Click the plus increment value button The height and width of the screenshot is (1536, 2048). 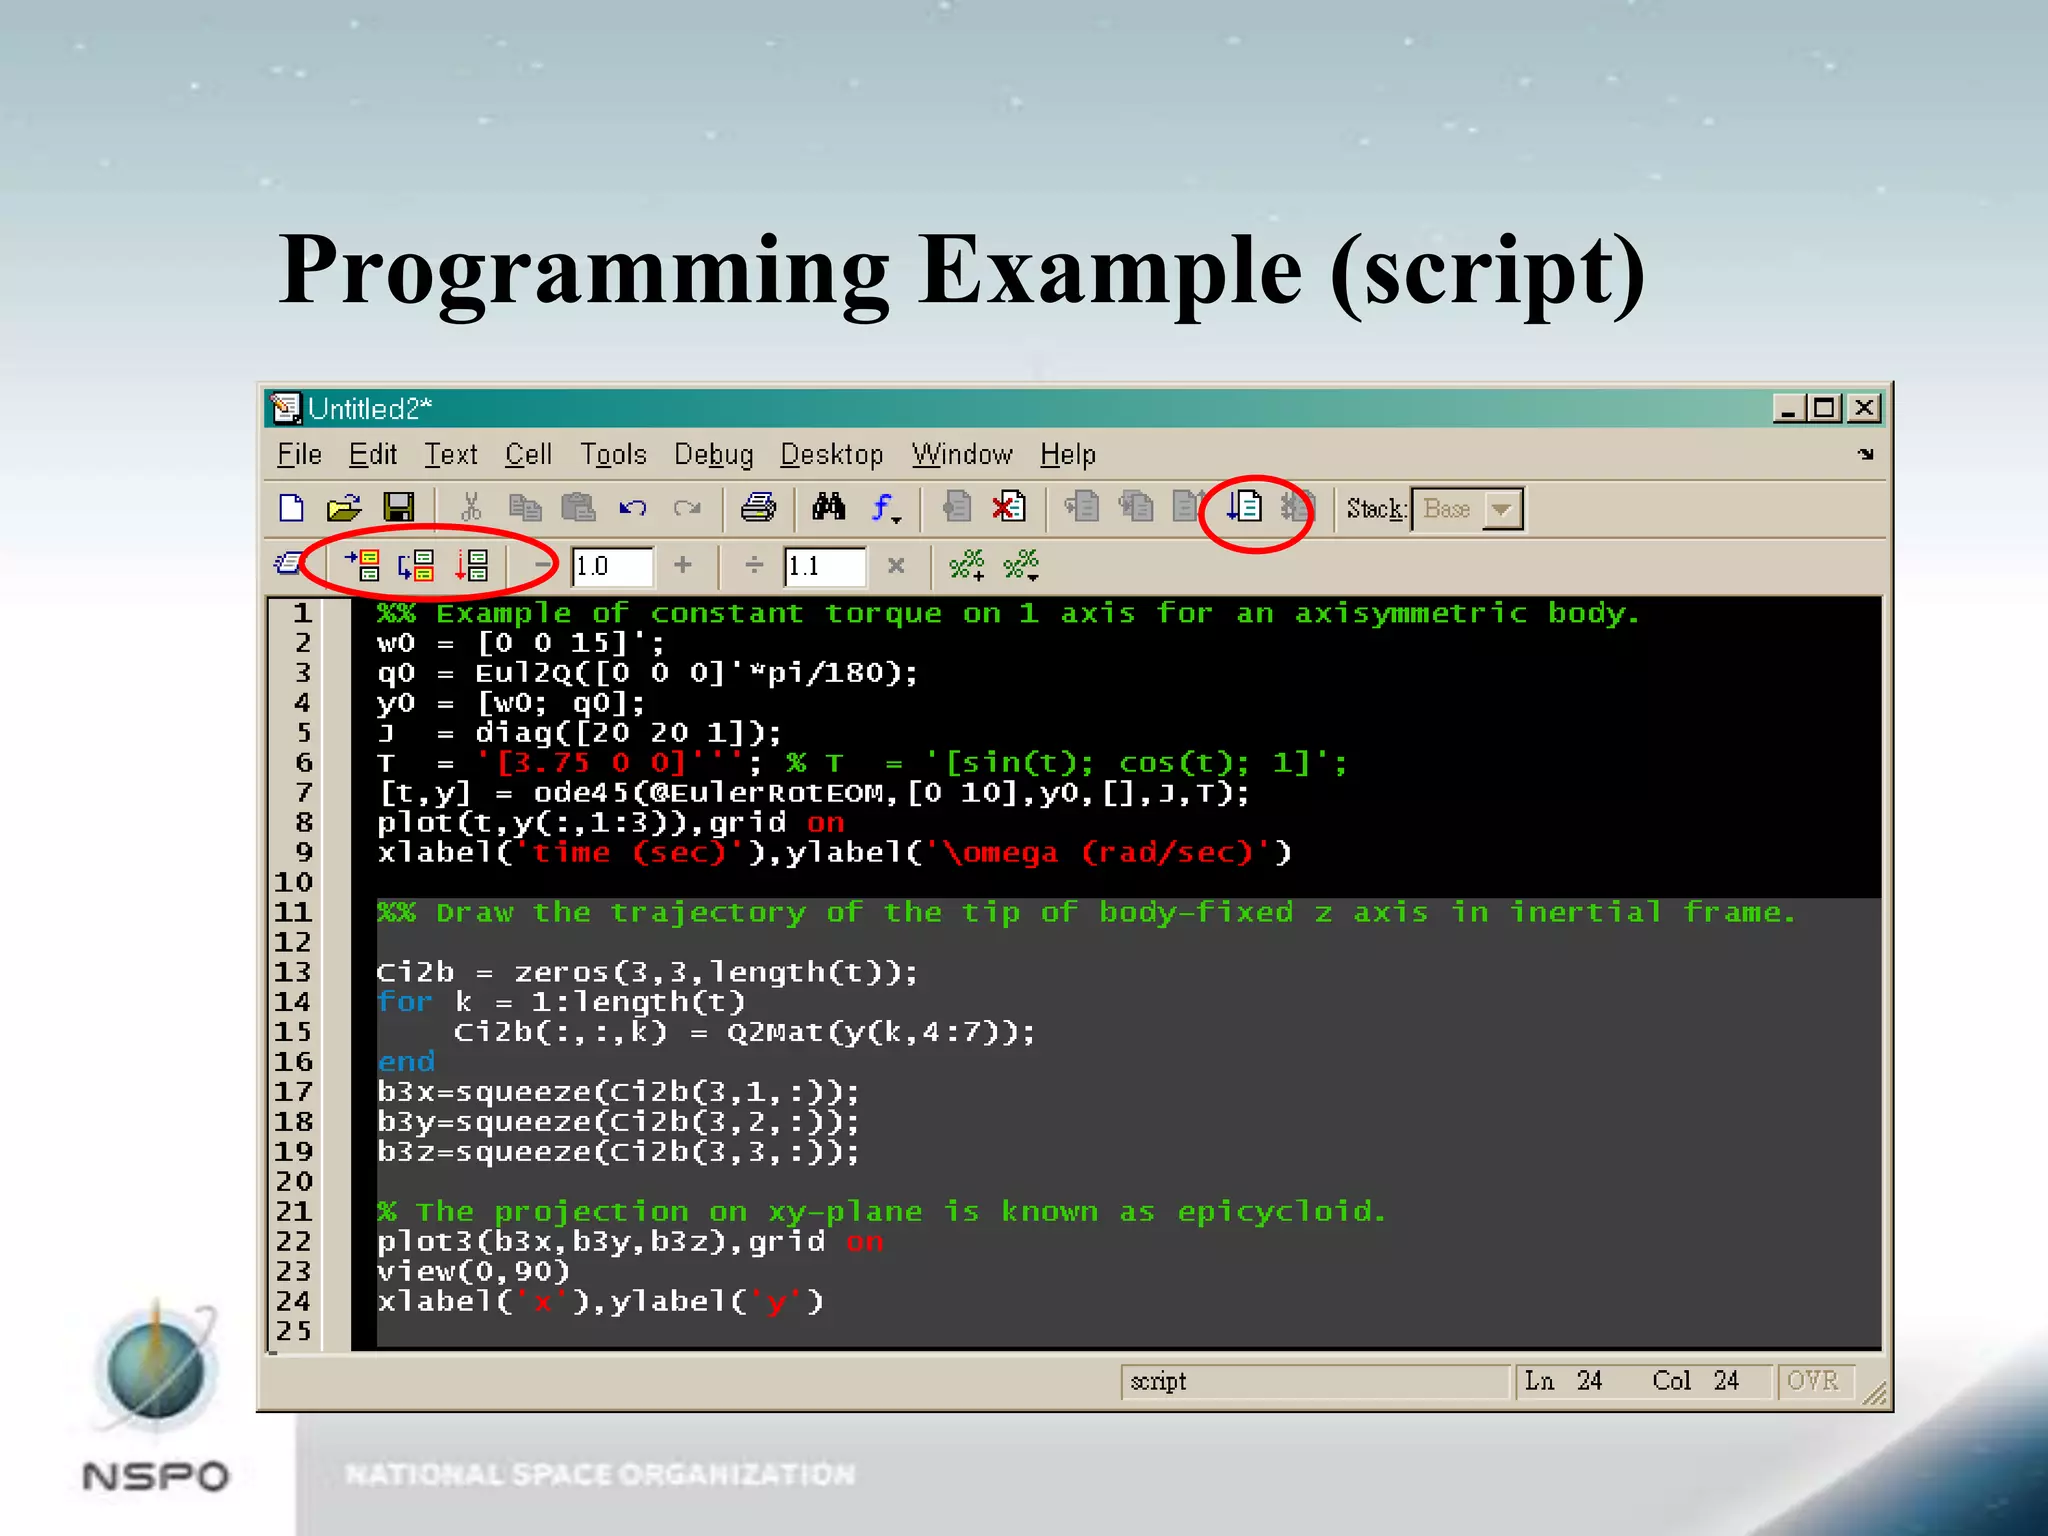pyautogui.click(x=683, y=566)
